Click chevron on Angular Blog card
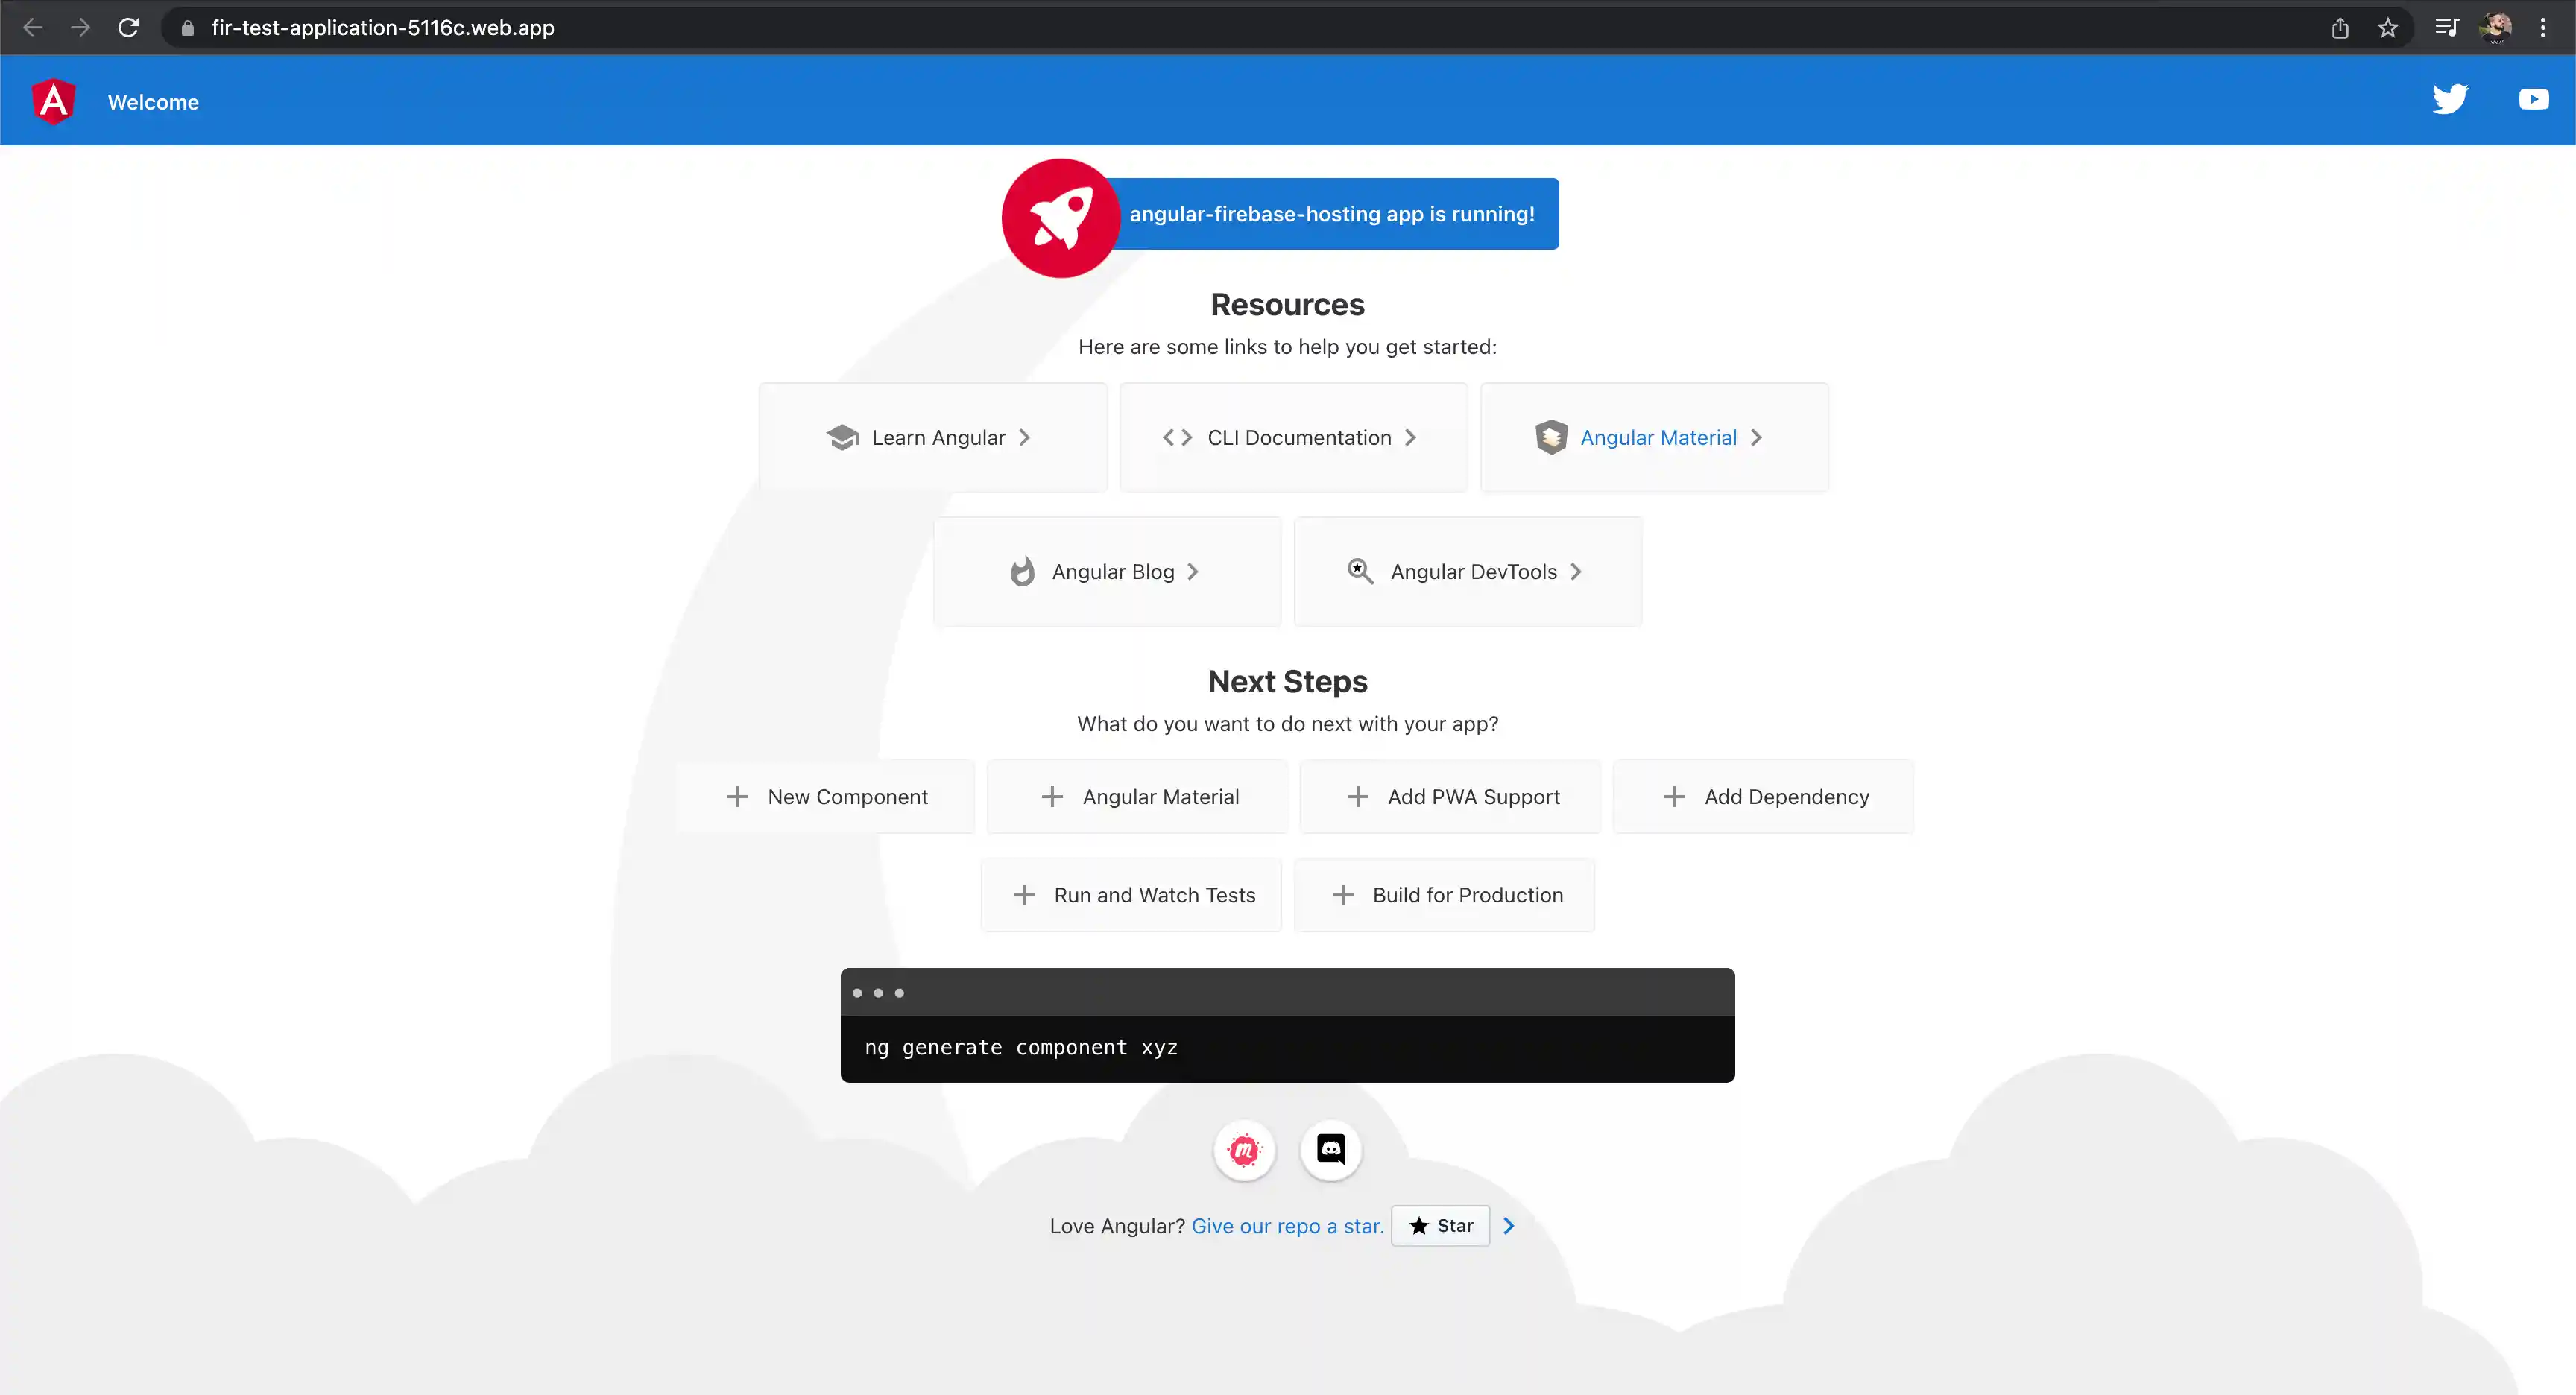This screenshot has height=1395, width=2576. (x=1193, y=571)
